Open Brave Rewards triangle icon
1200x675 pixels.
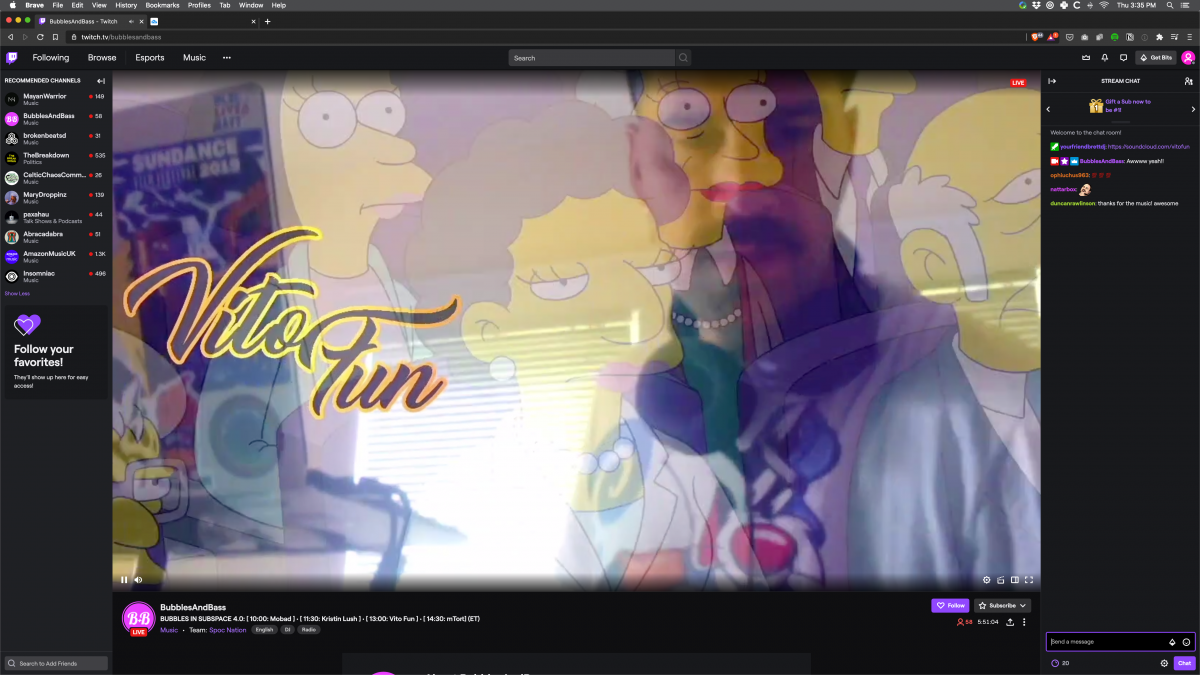tap(1052, 37)
